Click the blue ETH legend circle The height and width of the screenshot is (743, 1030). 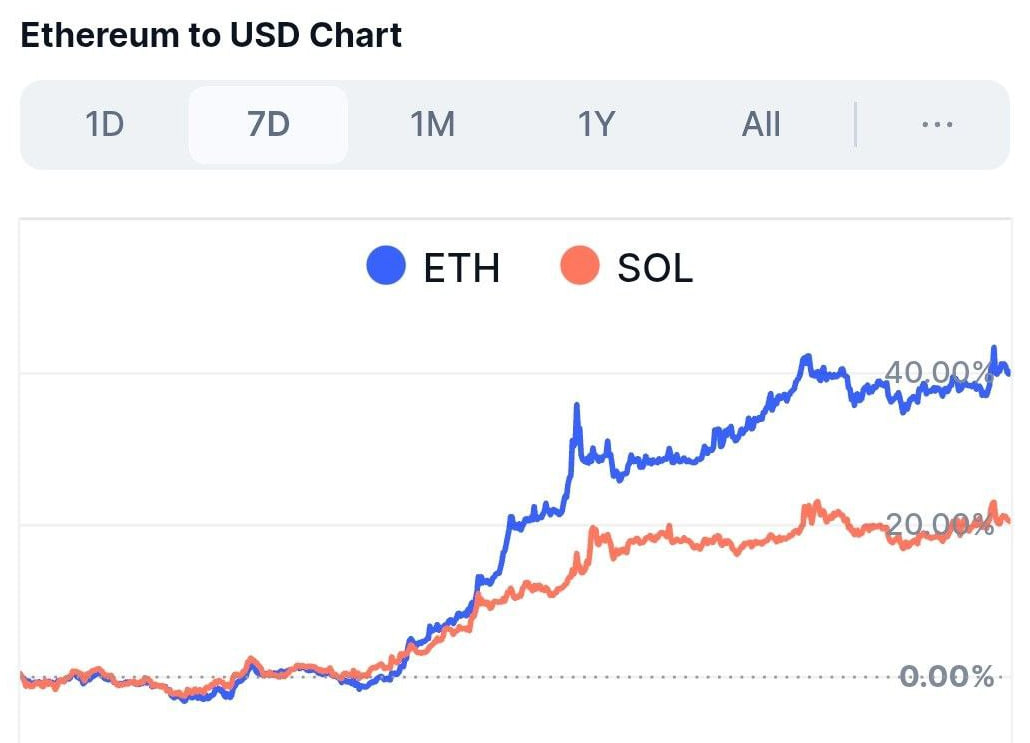(x=386, y=265)
